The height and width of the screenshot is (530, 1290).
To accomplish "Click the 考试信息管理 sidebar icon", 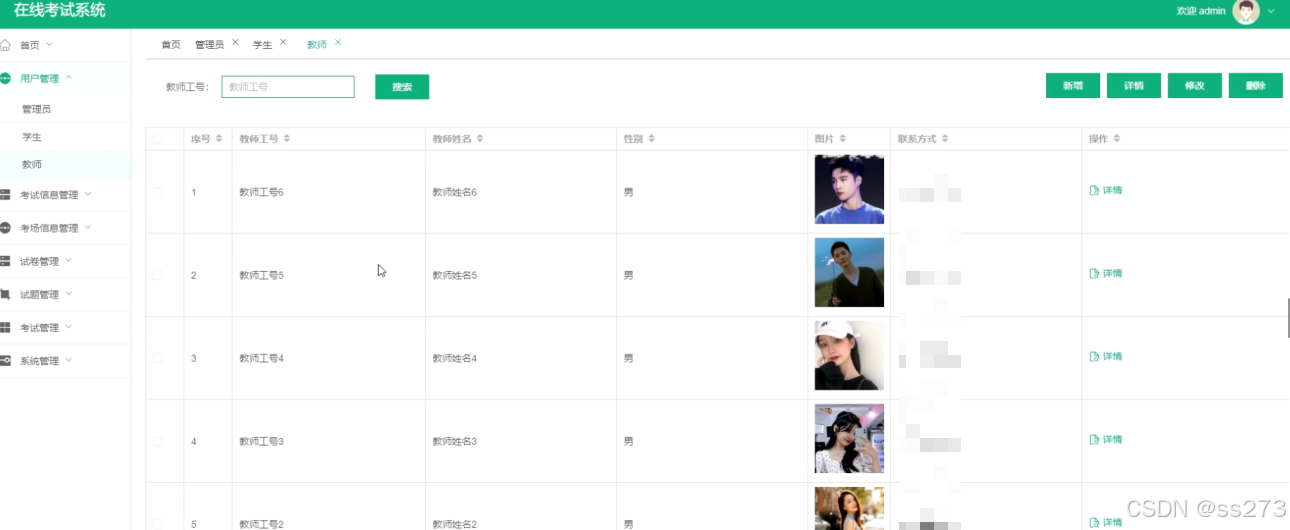I will click(5, 195).
